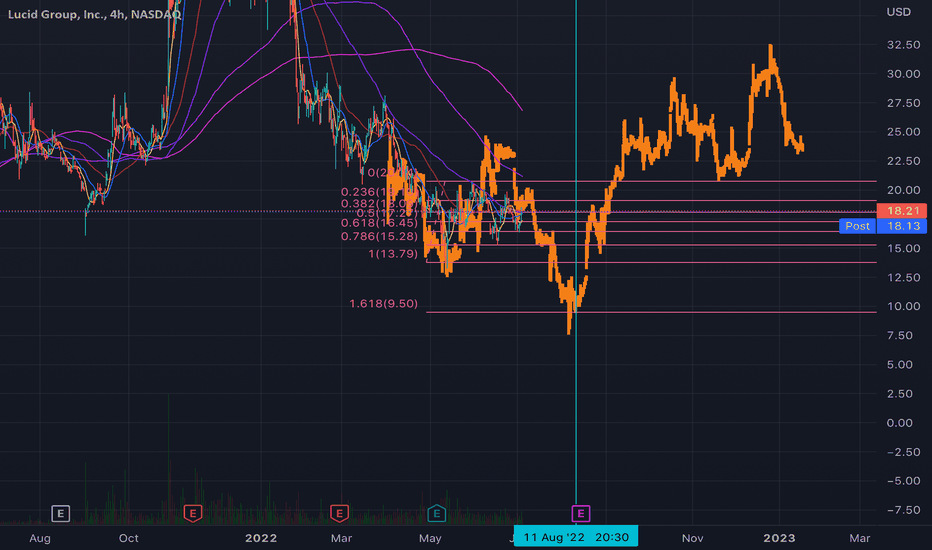The width and height of the screenshot is (932, 550).
Task: Select the 1(13.79) Fibonacci level label
Action: (393, 254)
